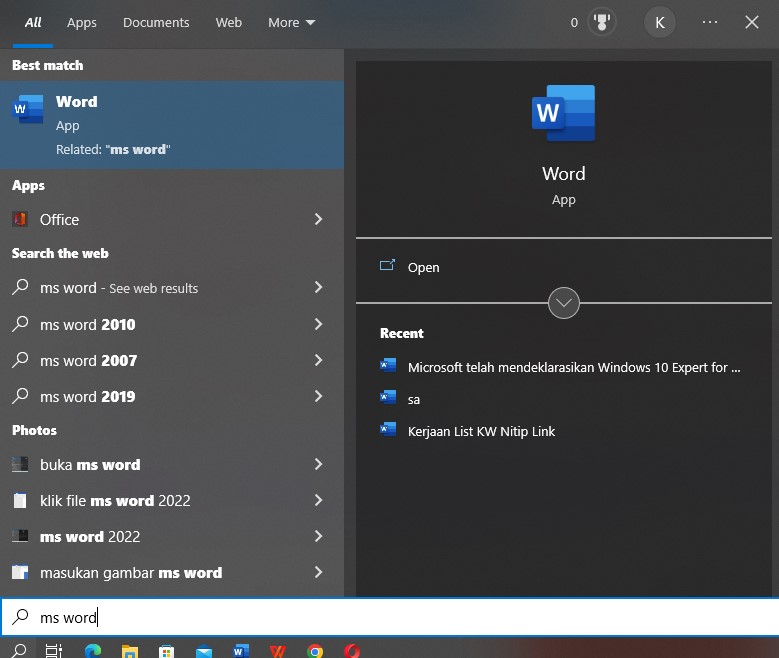779x658 pixels.
Task: Click the large Word logo in preview pane
Action: (x=563, y=113)
